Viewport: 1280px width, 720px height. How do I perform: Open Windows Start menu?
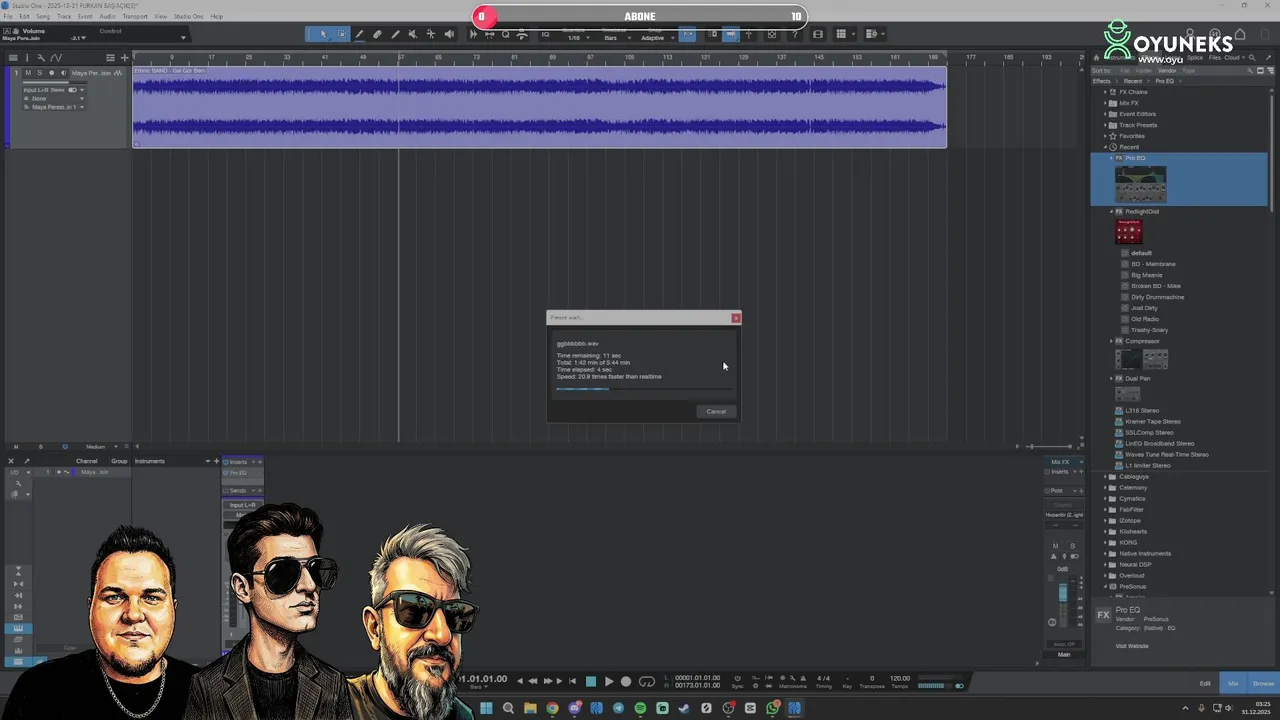486,708
